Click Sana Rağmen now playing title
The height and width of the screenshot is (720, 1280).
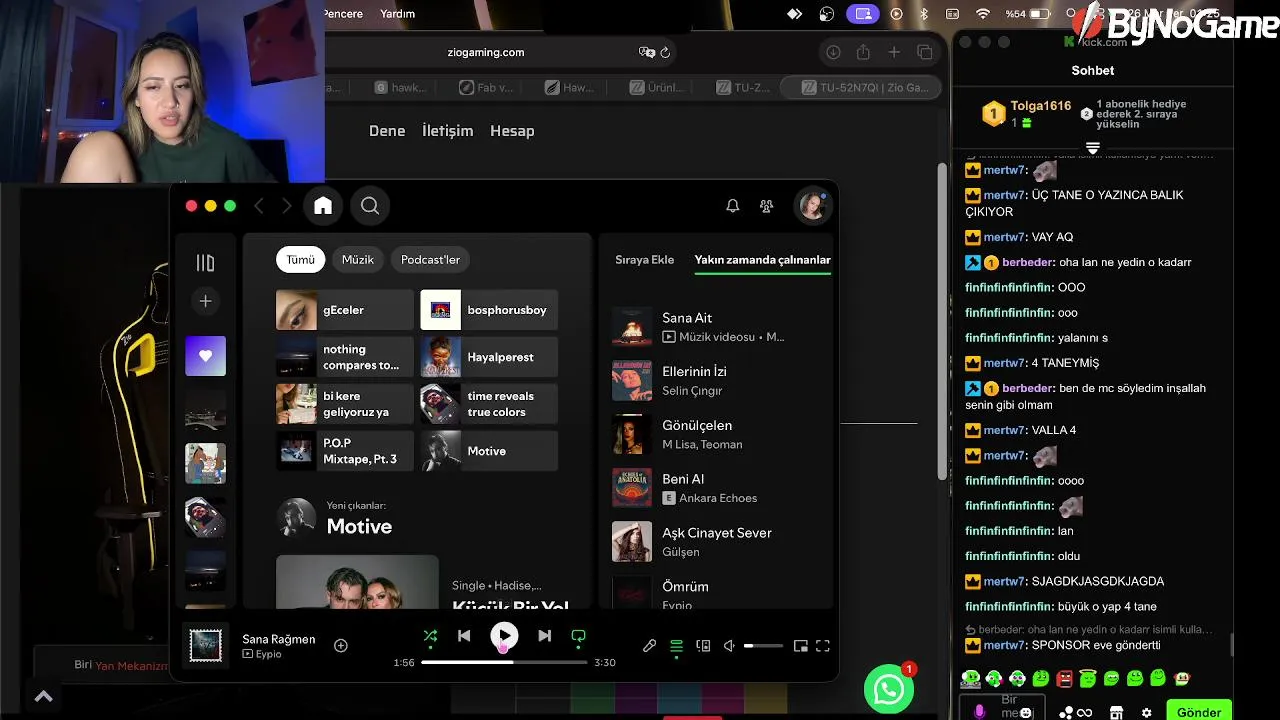click(278, 639)
